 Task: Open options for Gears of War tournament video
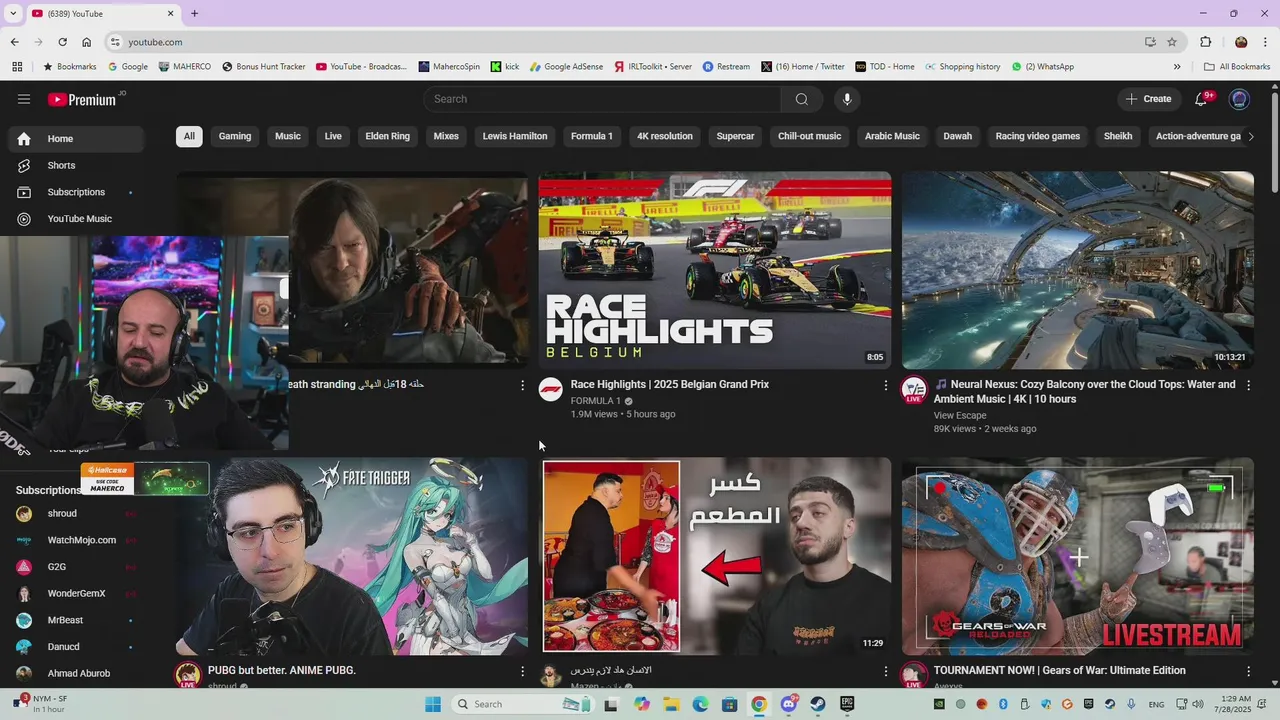coord(1248,671)
